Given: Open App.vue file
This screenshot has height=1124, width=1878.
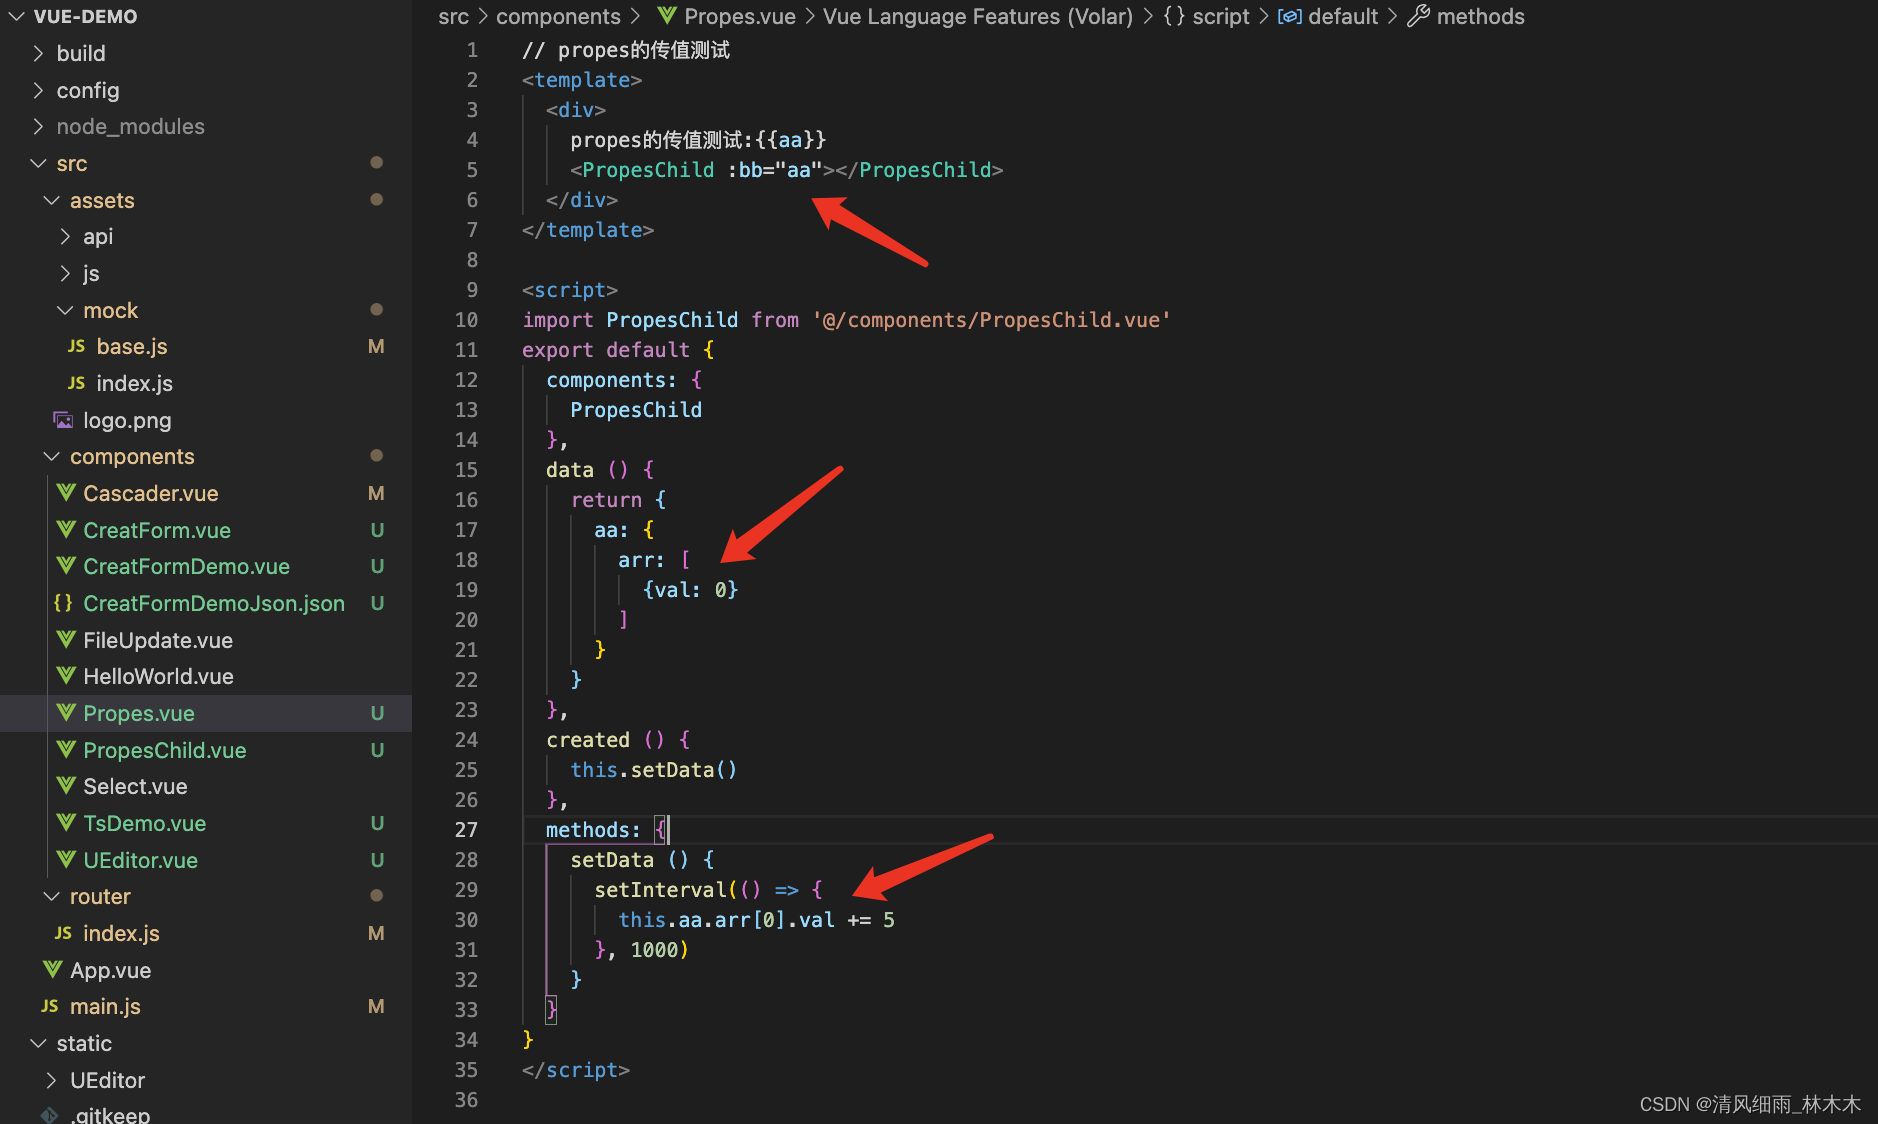Looking at the screenshot, I should [110, 970].
